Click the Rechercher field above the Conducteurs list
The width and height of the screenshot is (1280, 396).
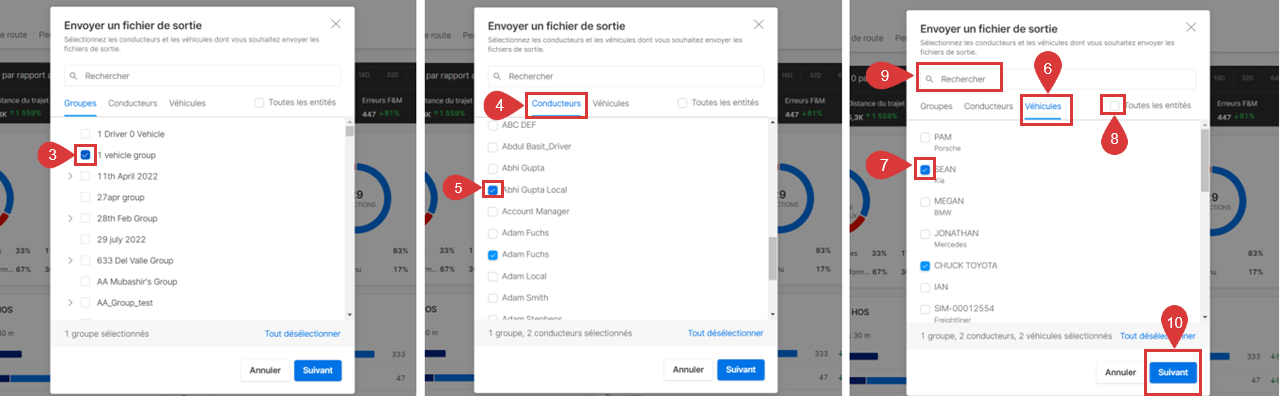tap(626, 76)
